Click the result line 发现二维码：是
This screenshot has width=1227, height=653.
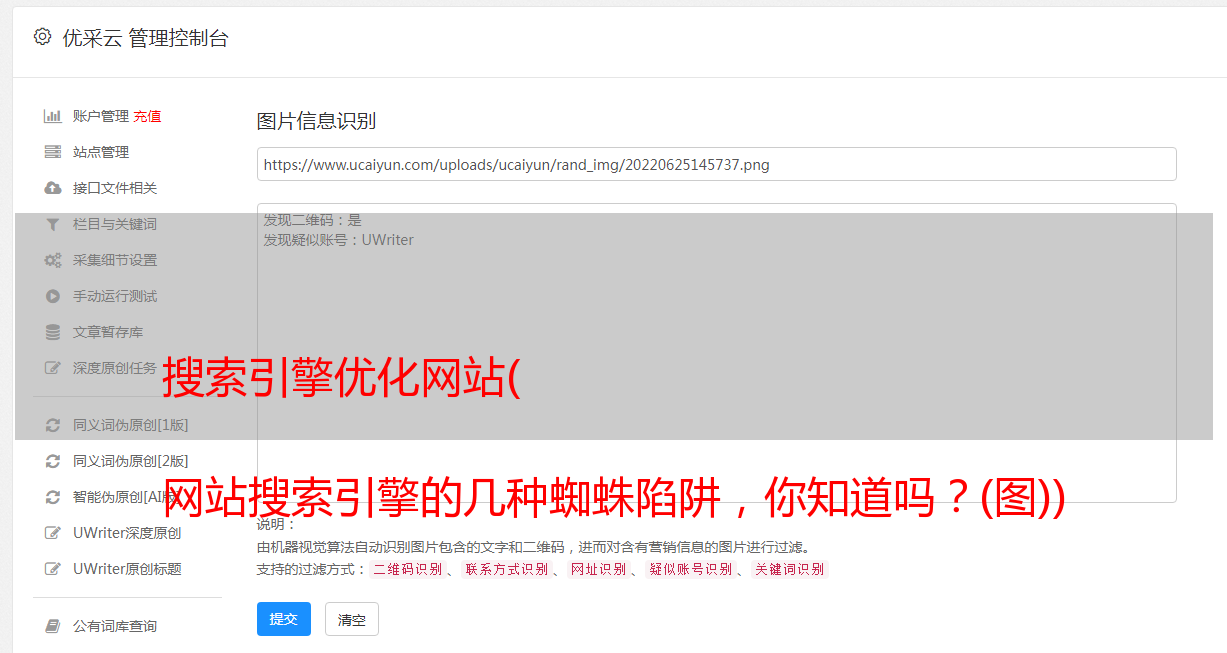click(x=312, y=220)
